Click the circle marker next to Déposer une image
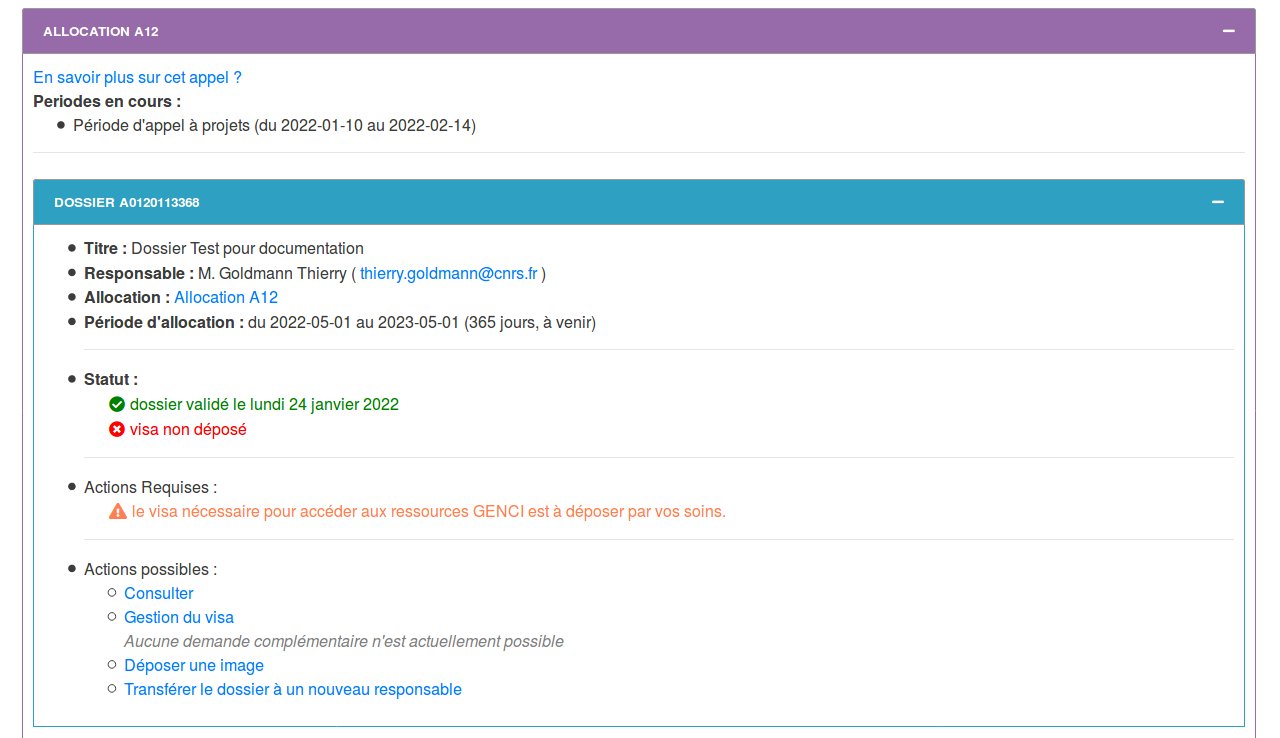The height and width of the screenshot is (738, 1280). [110, 664]
